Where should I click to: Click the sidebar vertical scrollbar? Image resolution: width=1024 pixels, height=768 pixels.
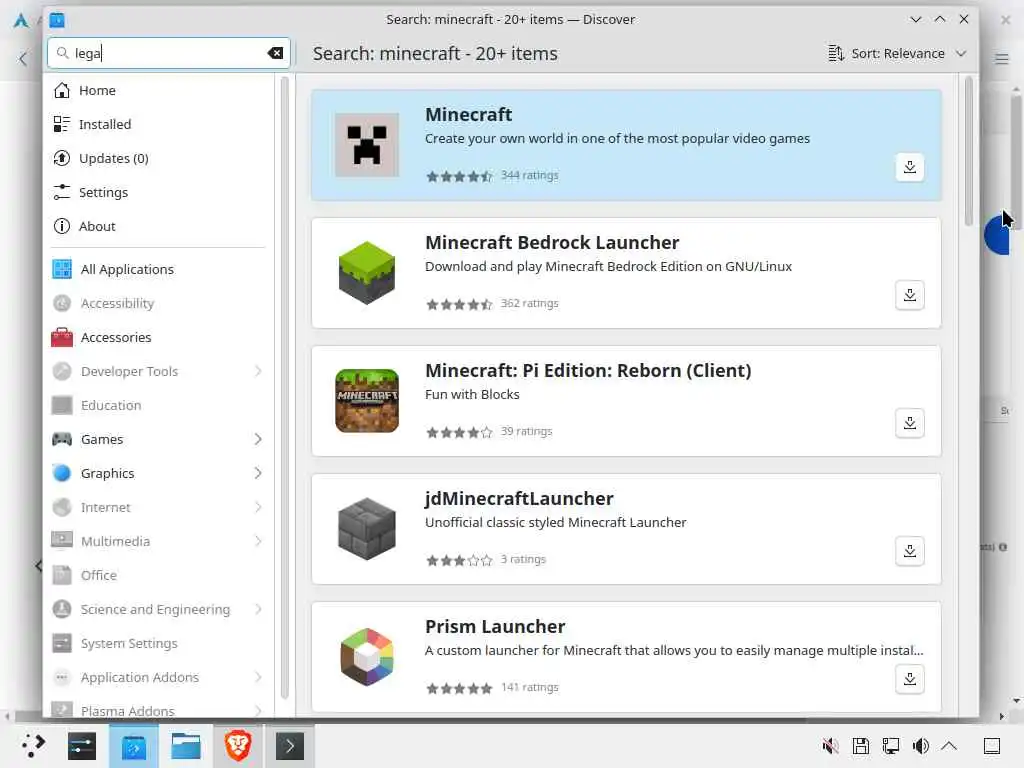pos(284,388)
